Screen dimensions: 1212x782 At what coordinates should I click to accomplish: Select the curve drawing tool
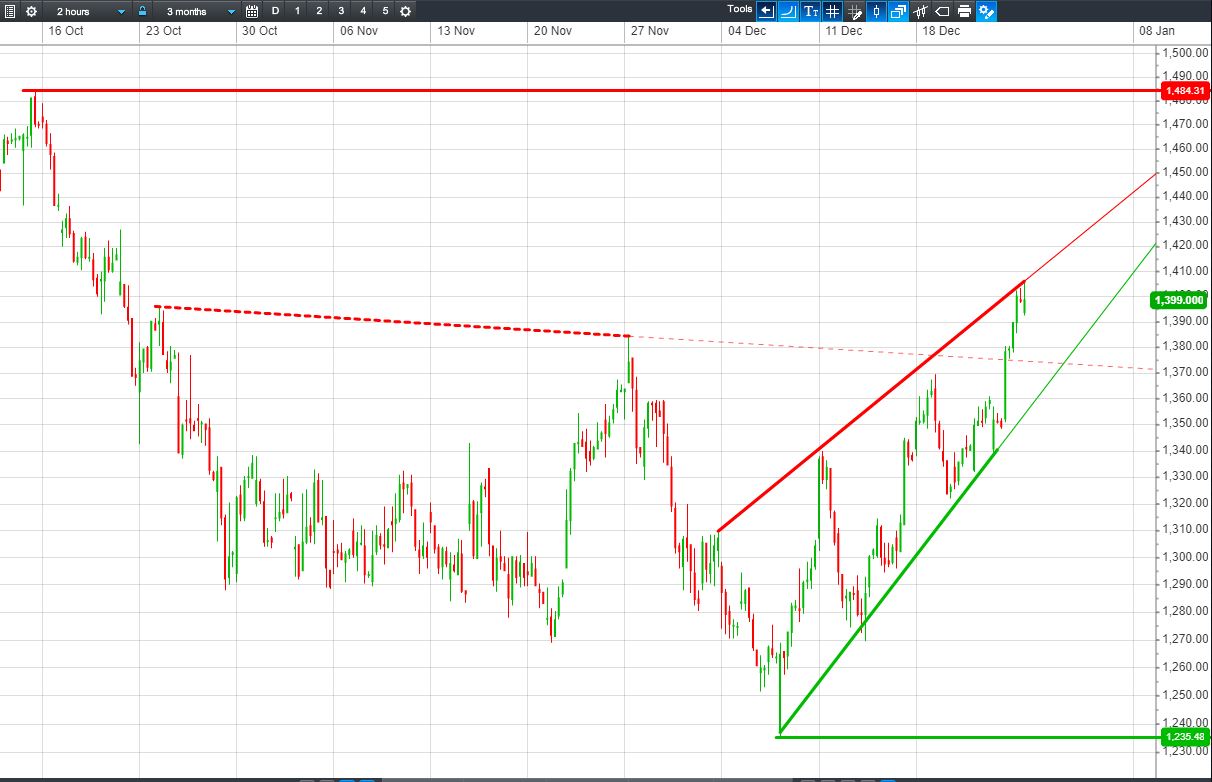tap(788, 11)
